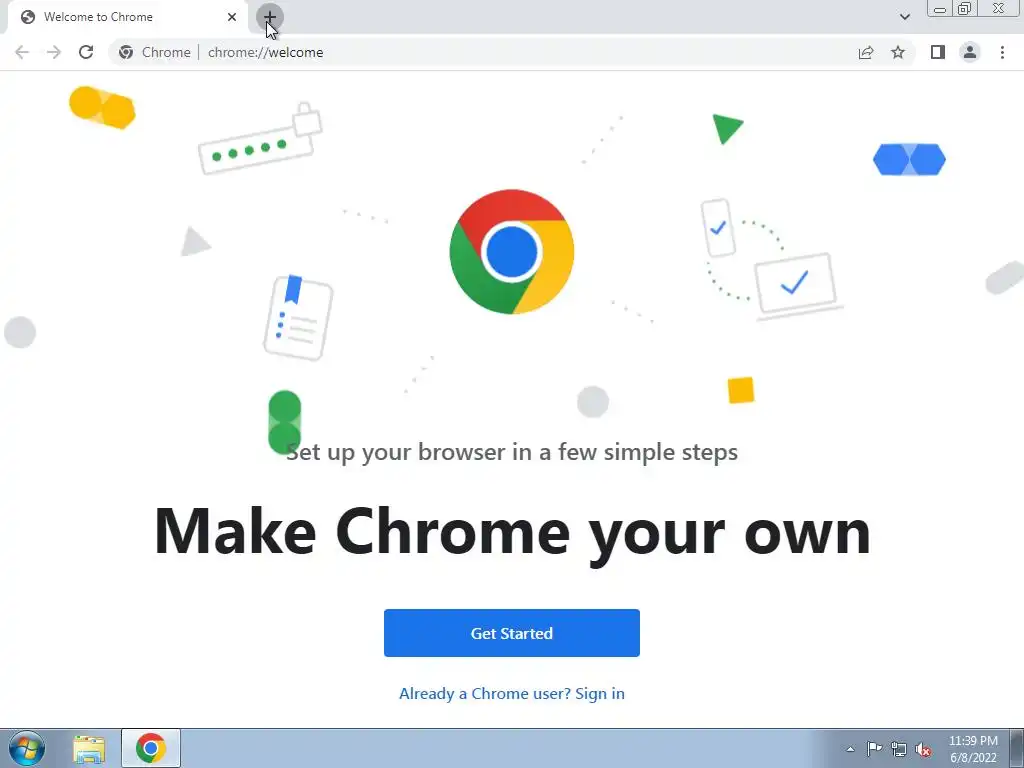Open the side panel

(938, 52)
